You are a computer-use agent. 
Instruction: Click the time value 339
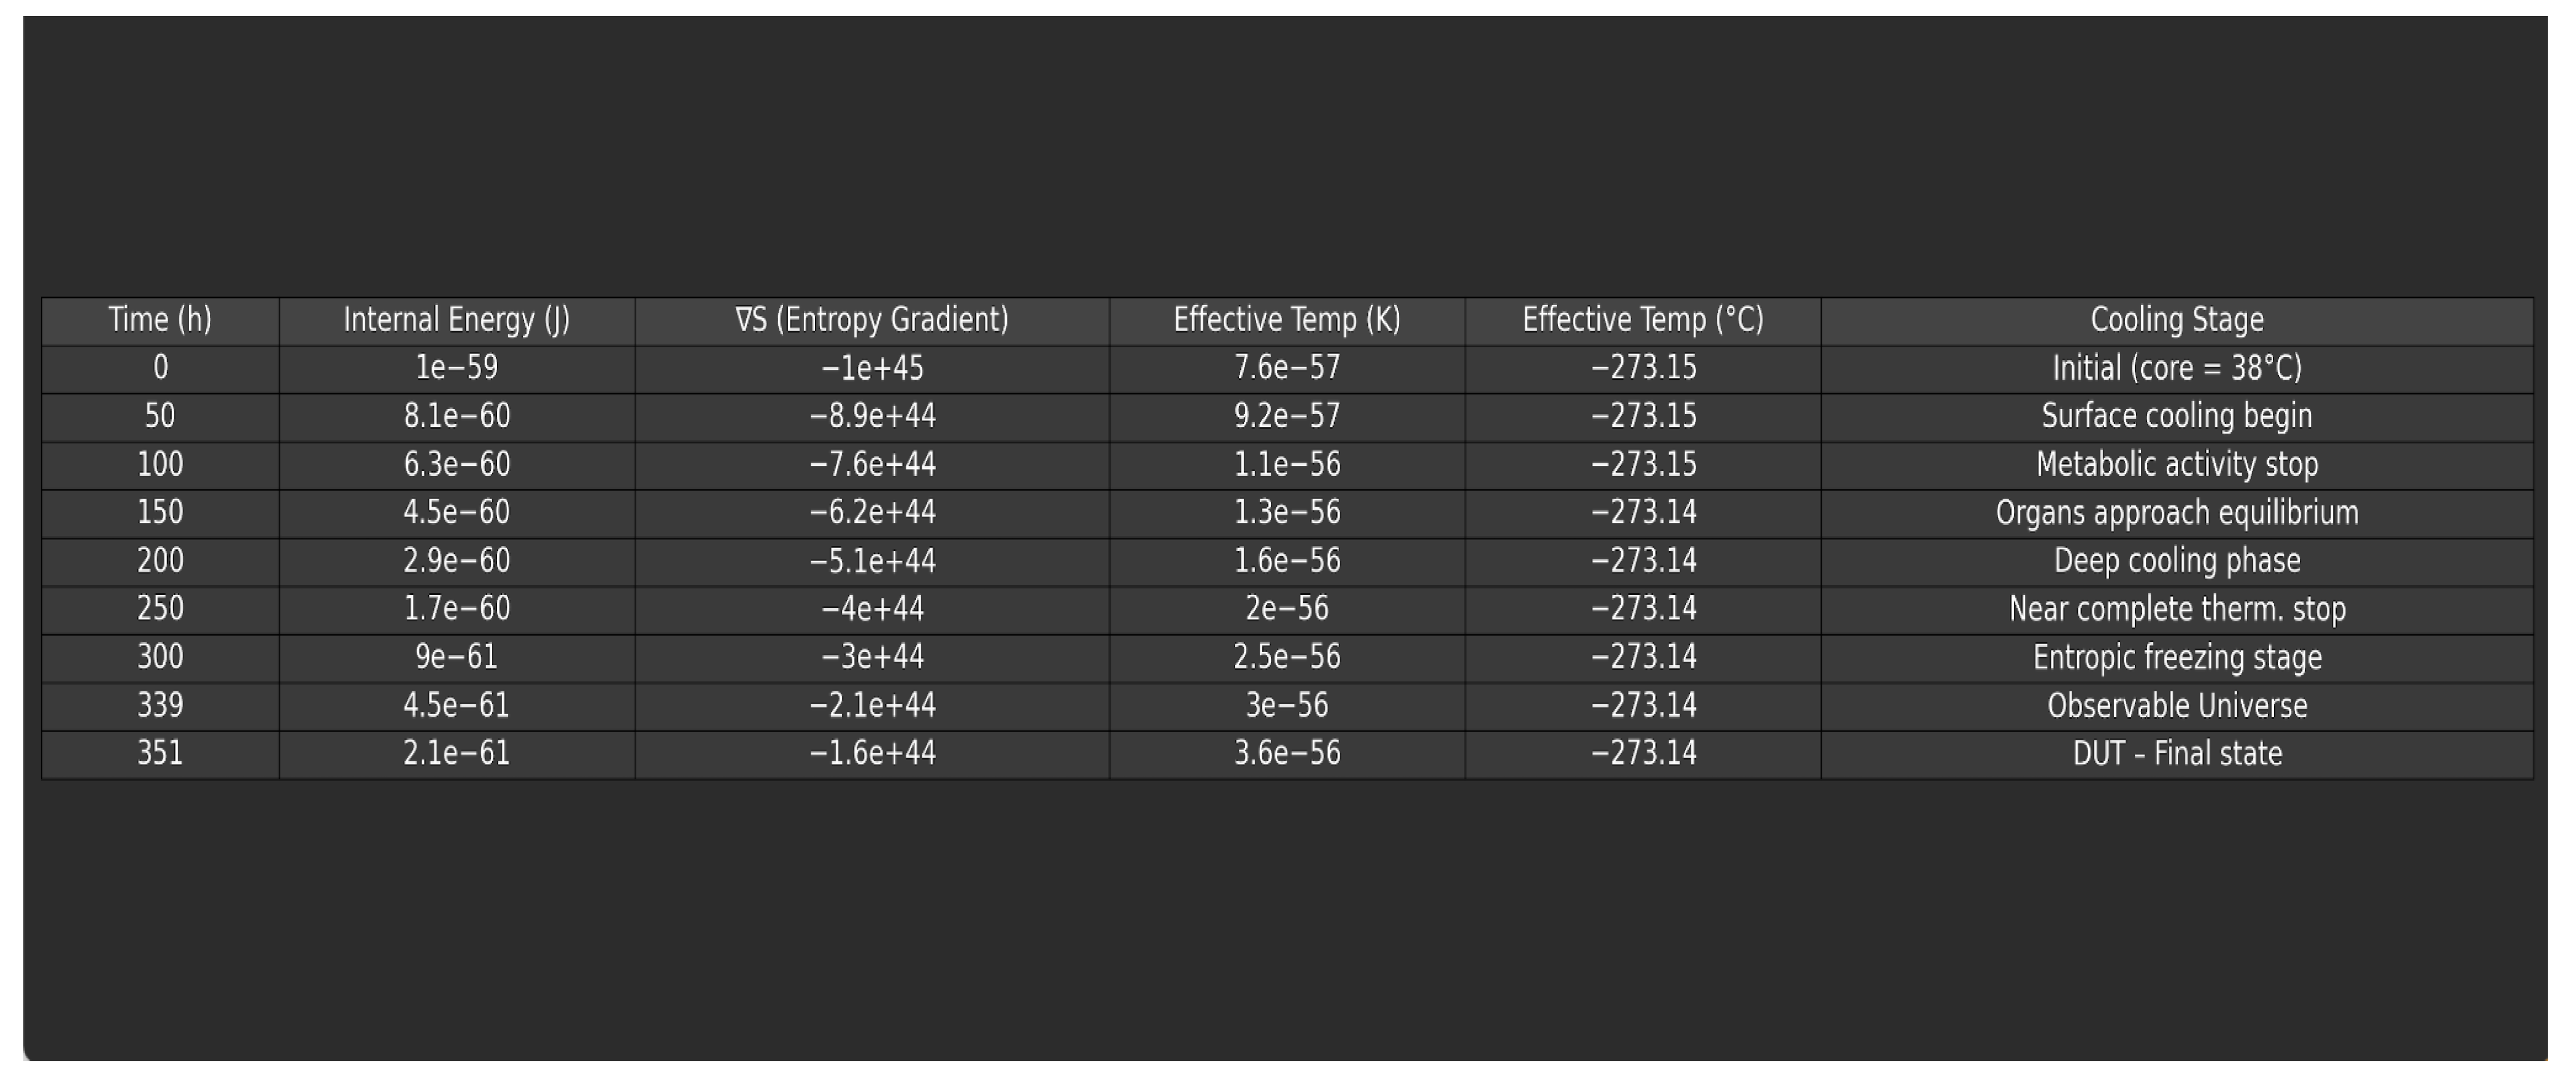point(160,705)
